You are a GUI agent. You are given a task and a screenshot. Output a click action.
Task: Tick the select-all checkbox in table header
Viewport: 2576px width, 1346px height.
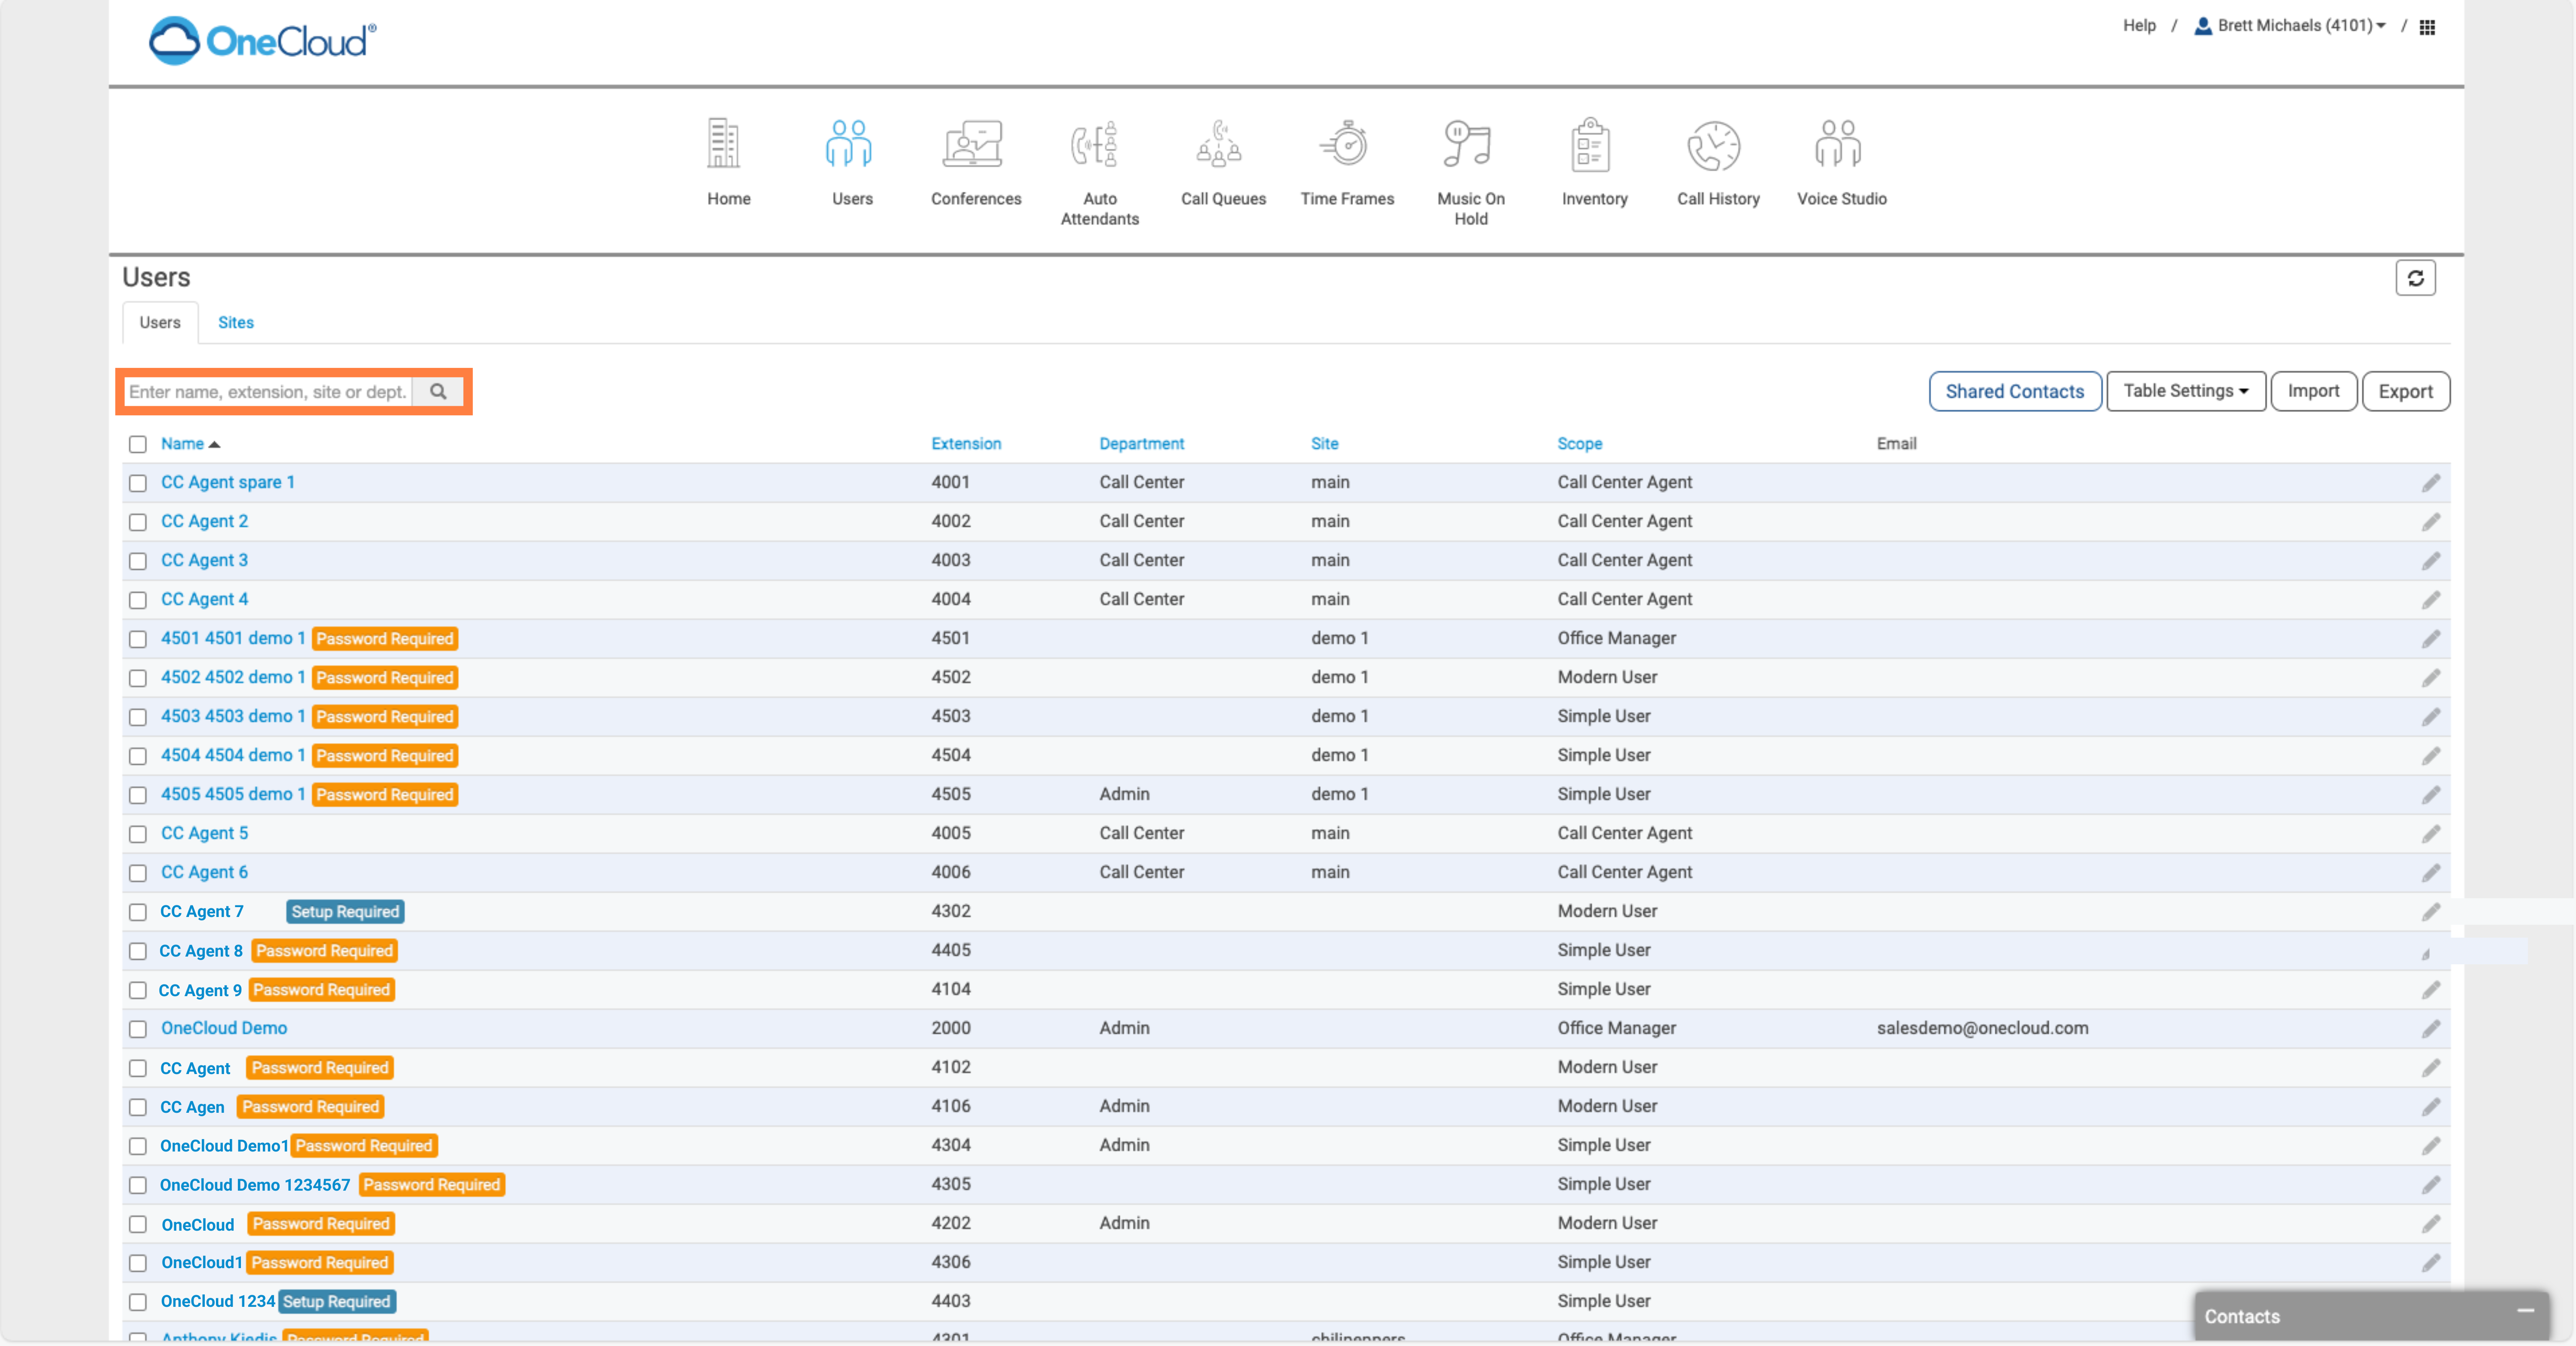click(138, 444)
